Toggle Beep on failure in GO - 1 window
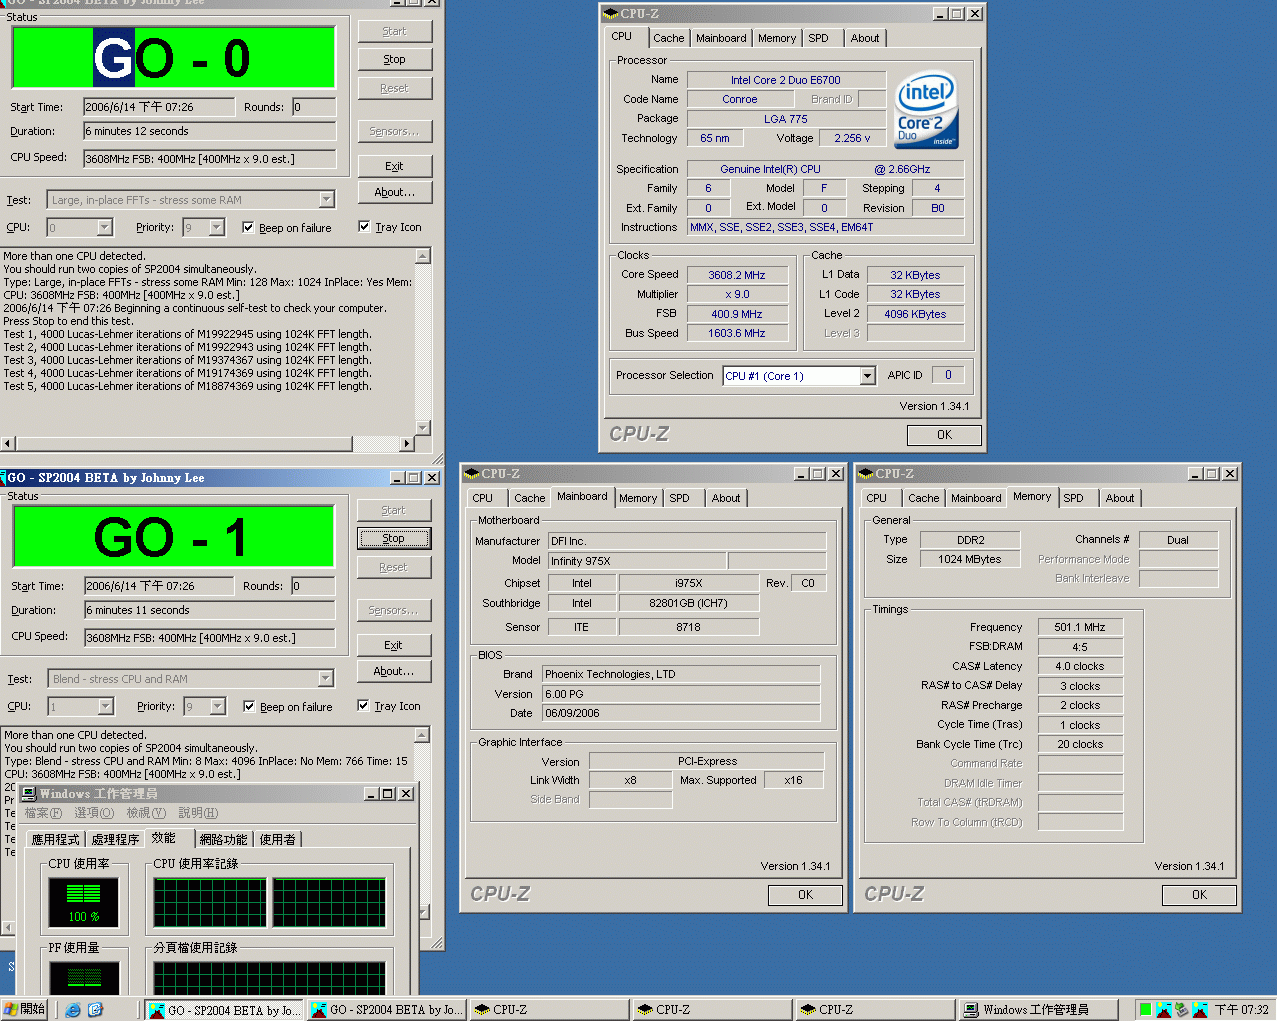This screenshot has width=1277, height=1021. click(x=249, y=707)
